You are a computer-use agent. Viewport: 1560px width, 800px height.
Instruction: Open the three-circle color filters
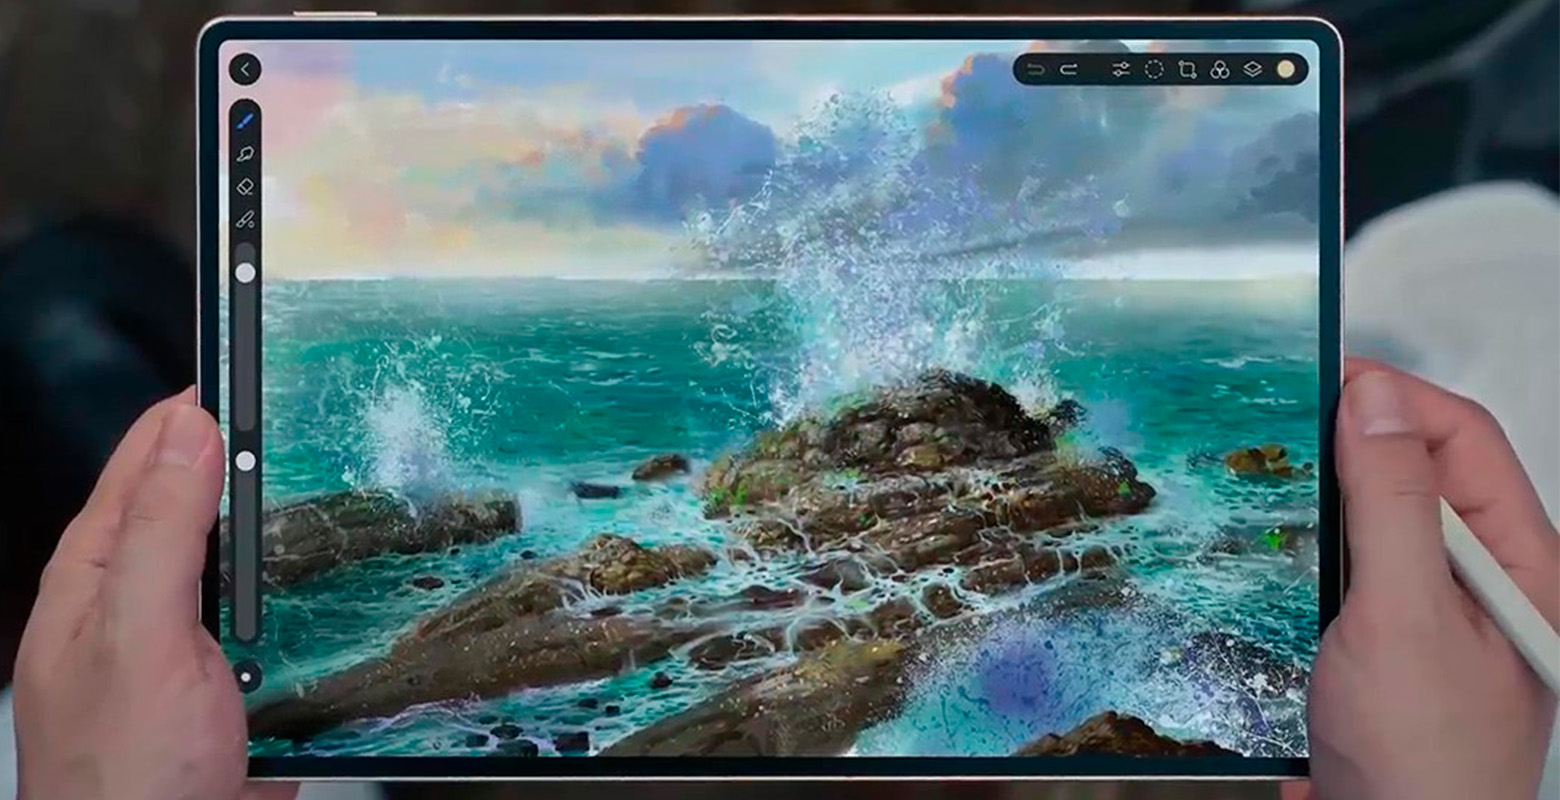click(1220, 69)
